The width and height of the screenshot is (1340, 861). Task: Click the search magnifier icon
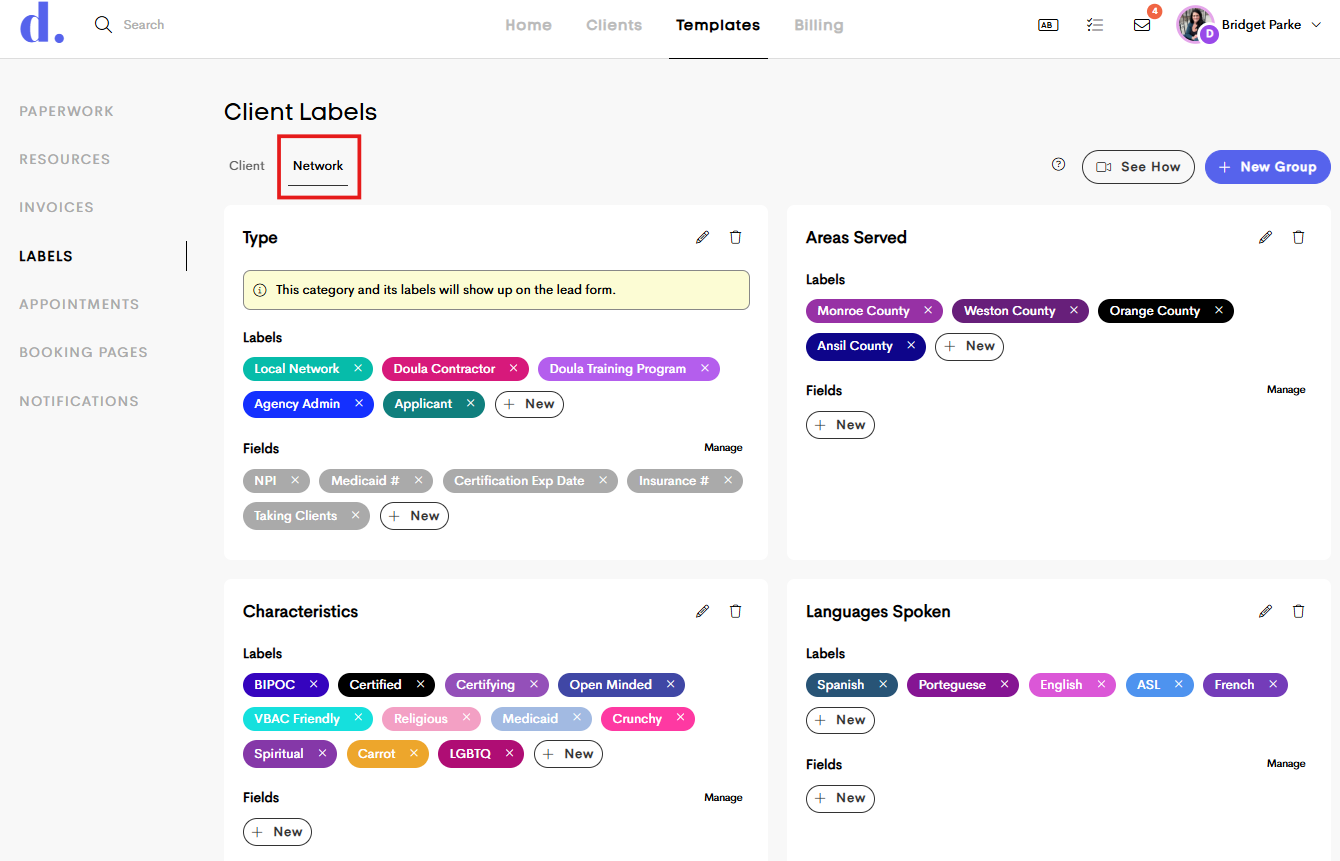point(103,25)
